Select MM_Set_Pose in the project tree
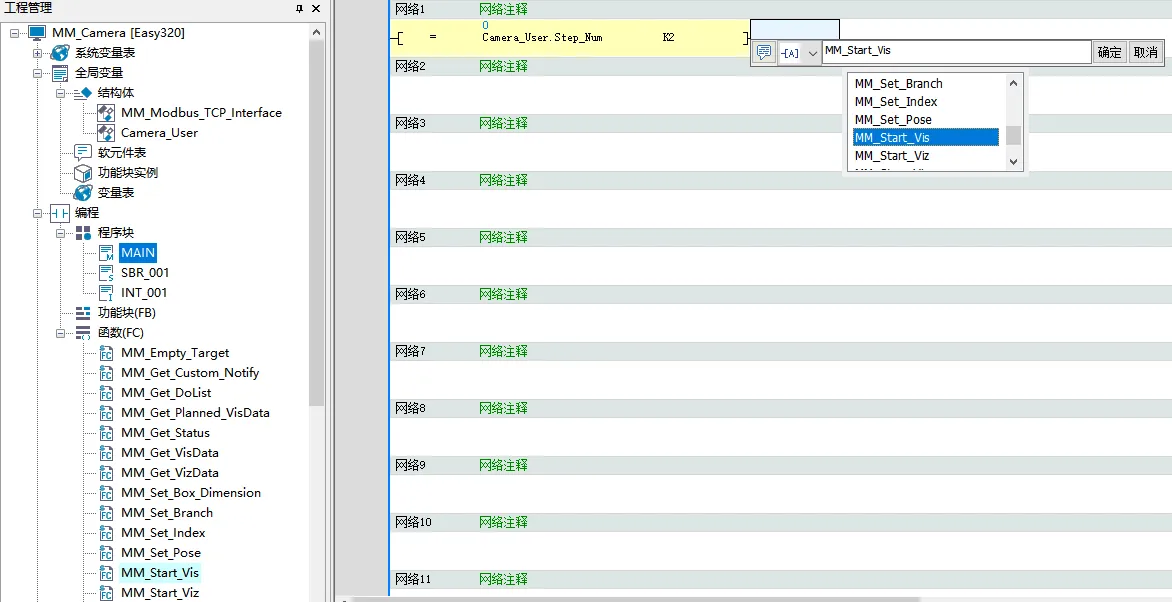1172x602 pixels. (161, 553)
